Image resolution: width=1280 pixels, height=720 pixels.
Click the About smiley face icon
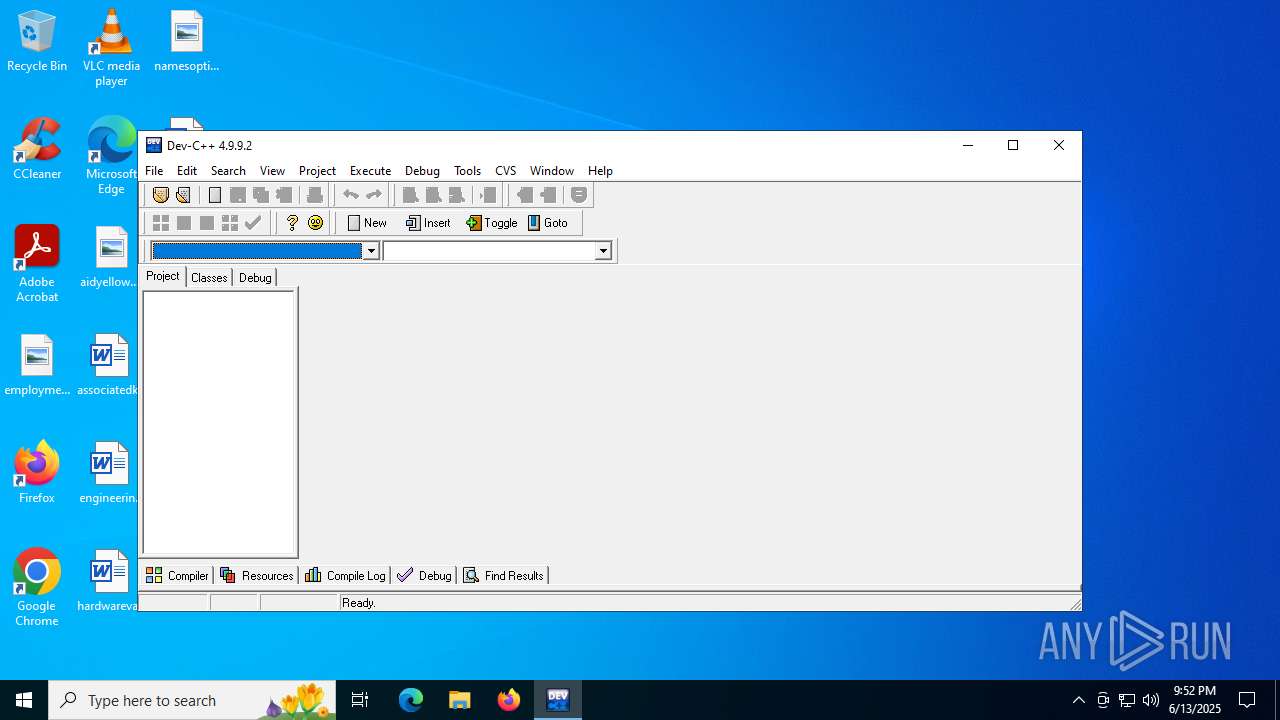(316, 223)
